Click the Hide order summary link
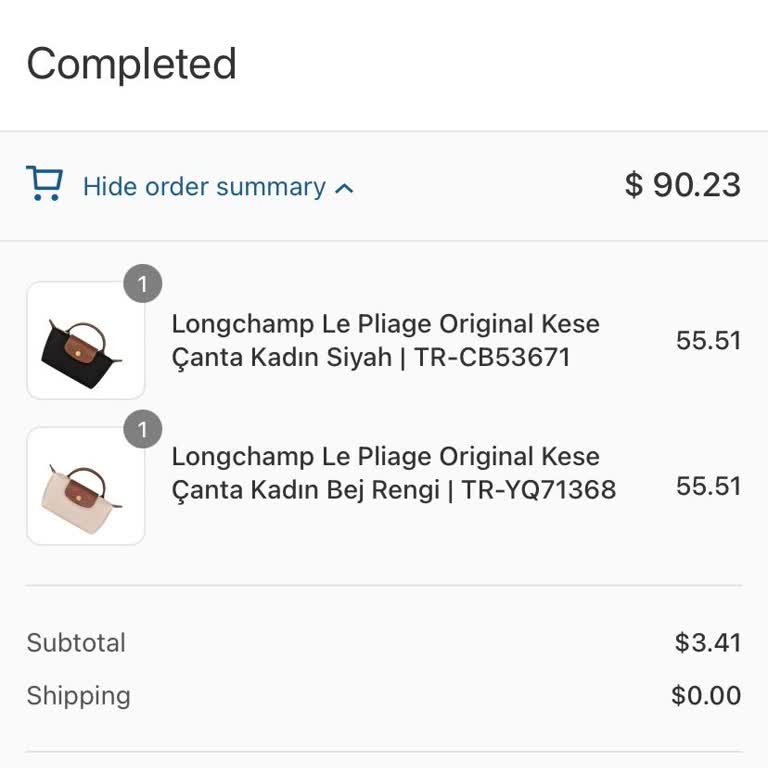768x768 pixels. pos(204,187)
